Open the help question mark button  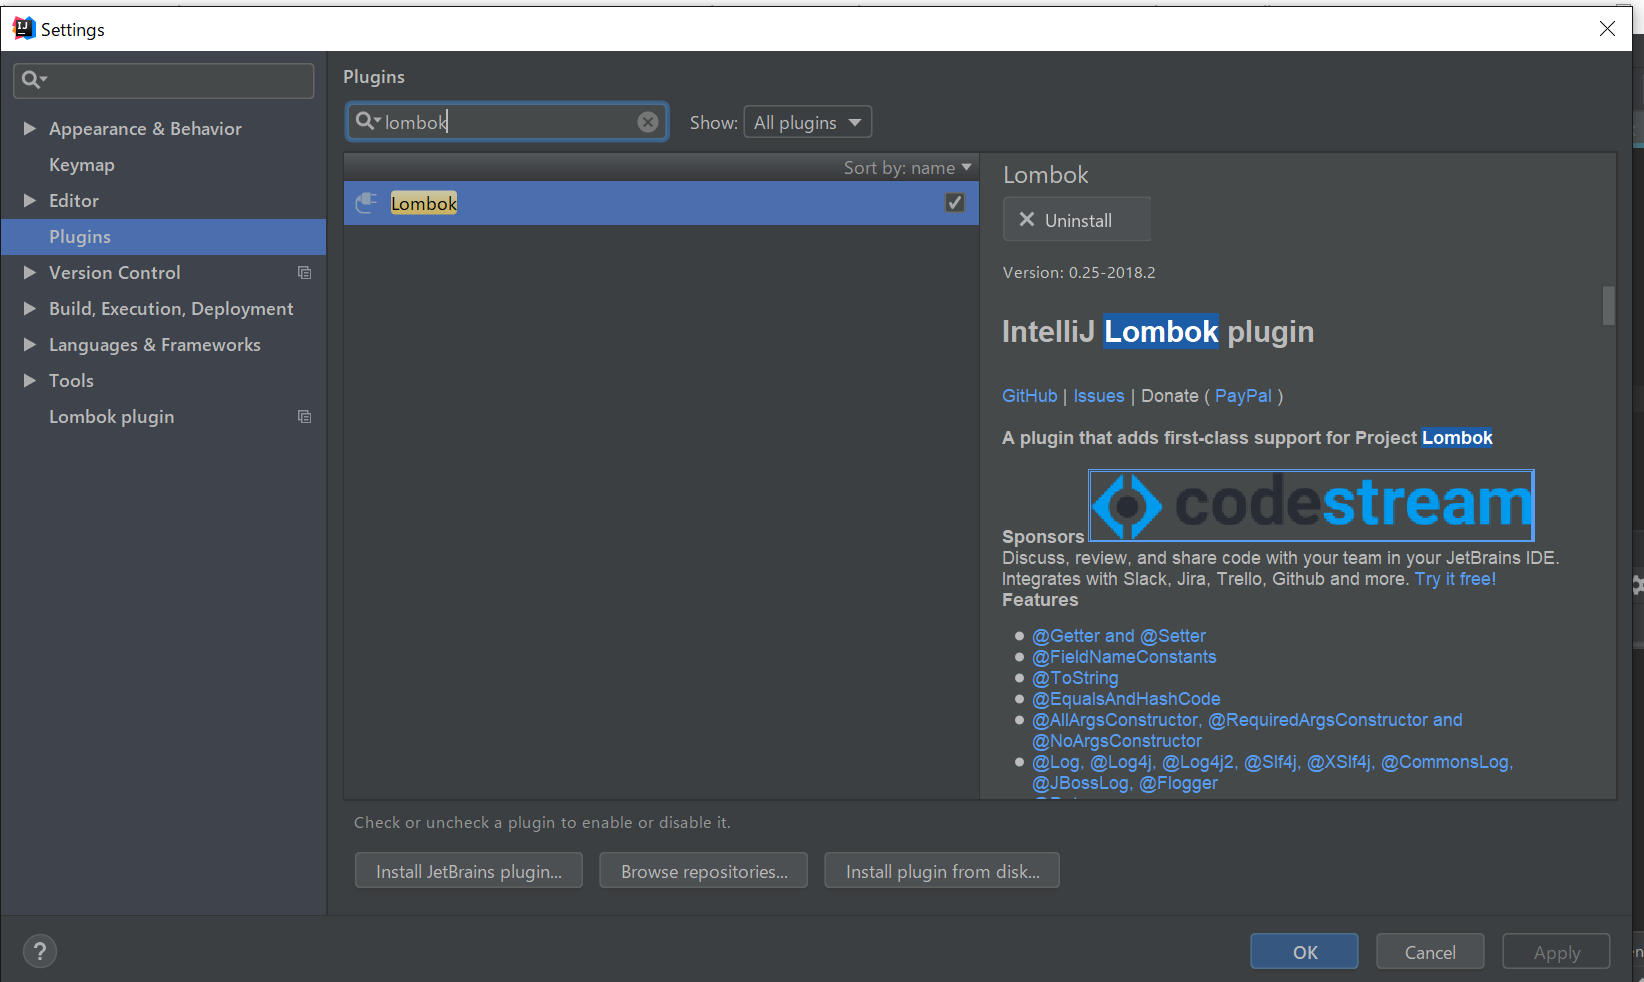(x=40, y=951)
